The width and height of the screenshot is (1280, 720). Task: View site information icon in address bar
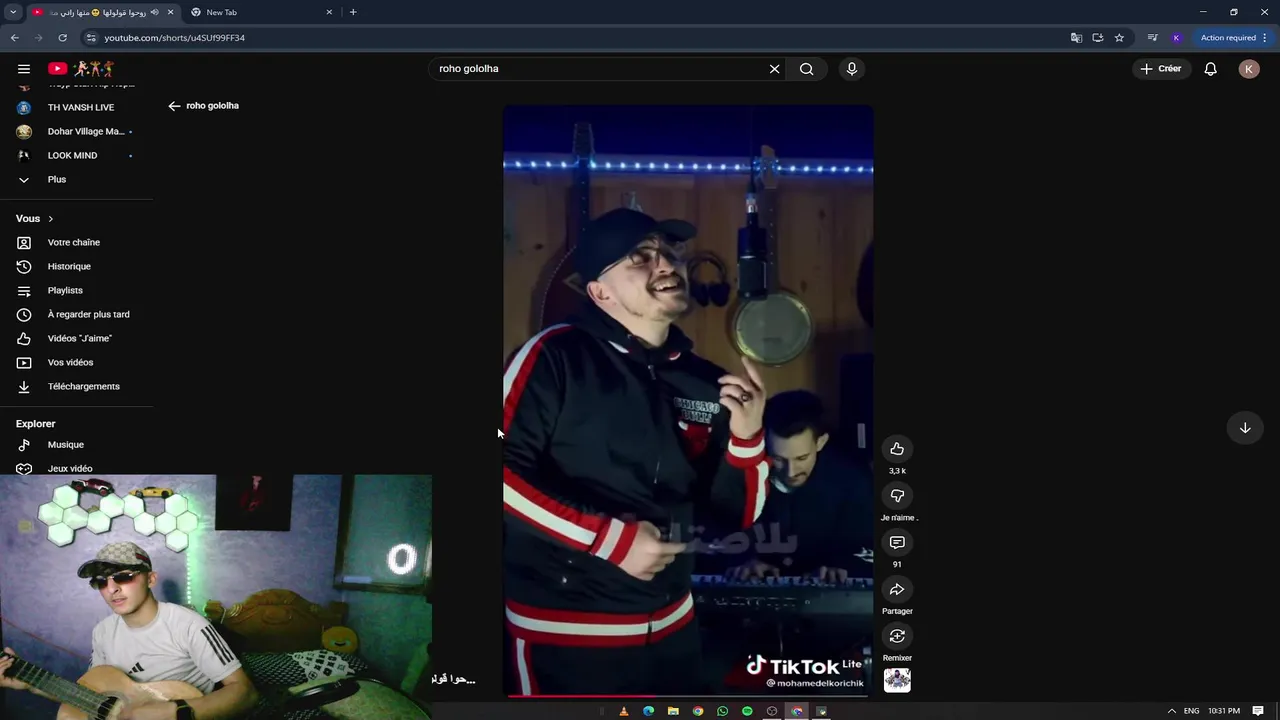point(91,38)
